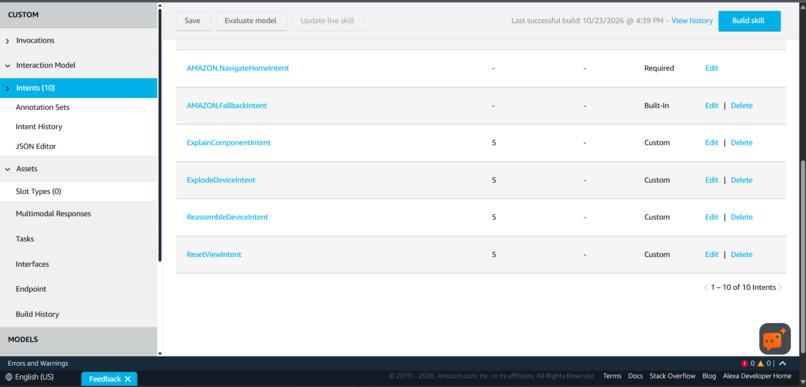Open ReassembleDeviceIntent
This screenshot has width=806, height=387.
point(227,217)
